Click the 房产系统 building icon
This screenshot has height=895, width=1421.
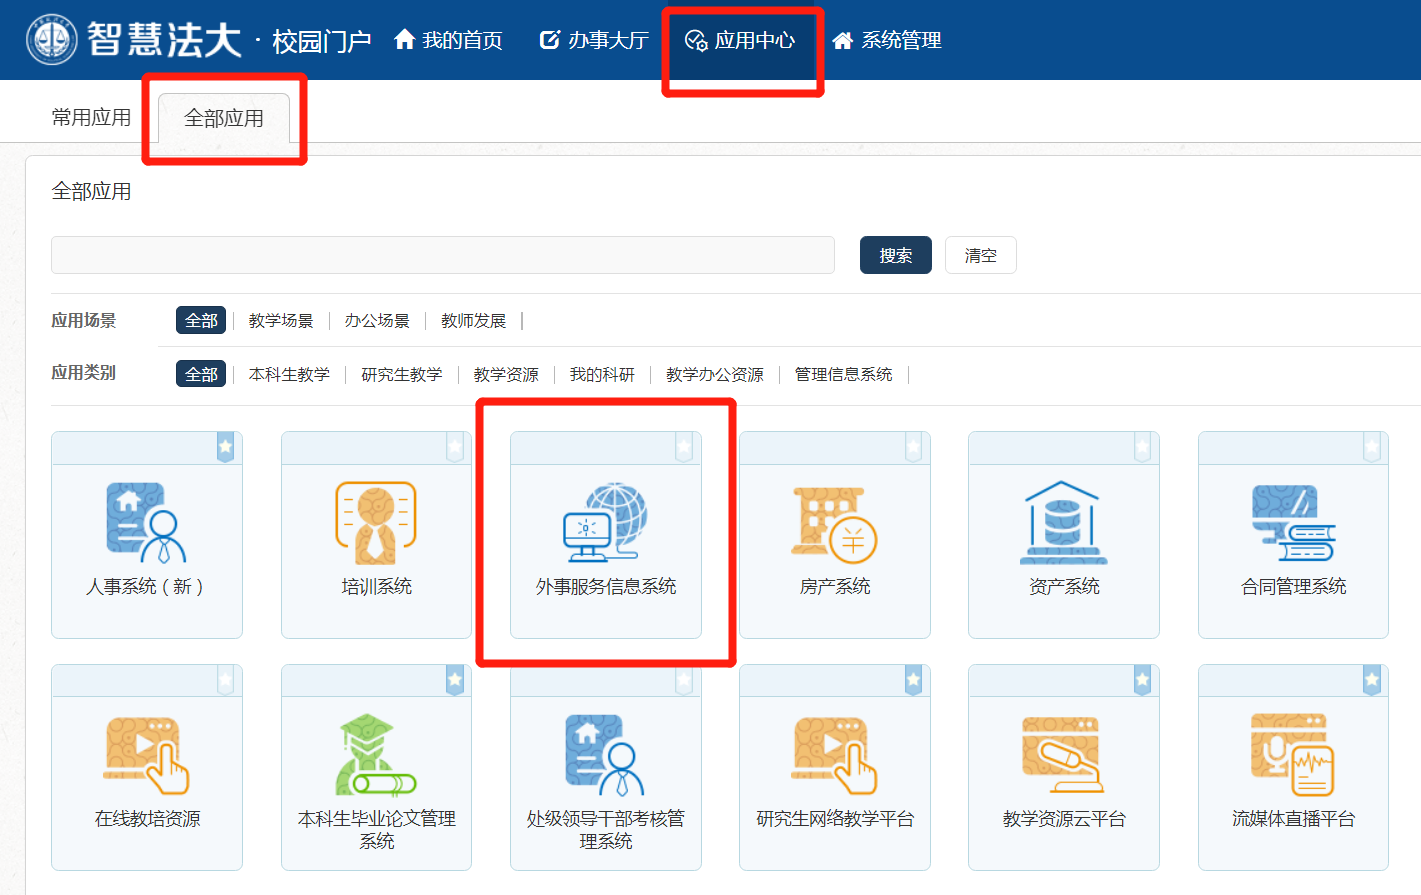tap(834, 523)
